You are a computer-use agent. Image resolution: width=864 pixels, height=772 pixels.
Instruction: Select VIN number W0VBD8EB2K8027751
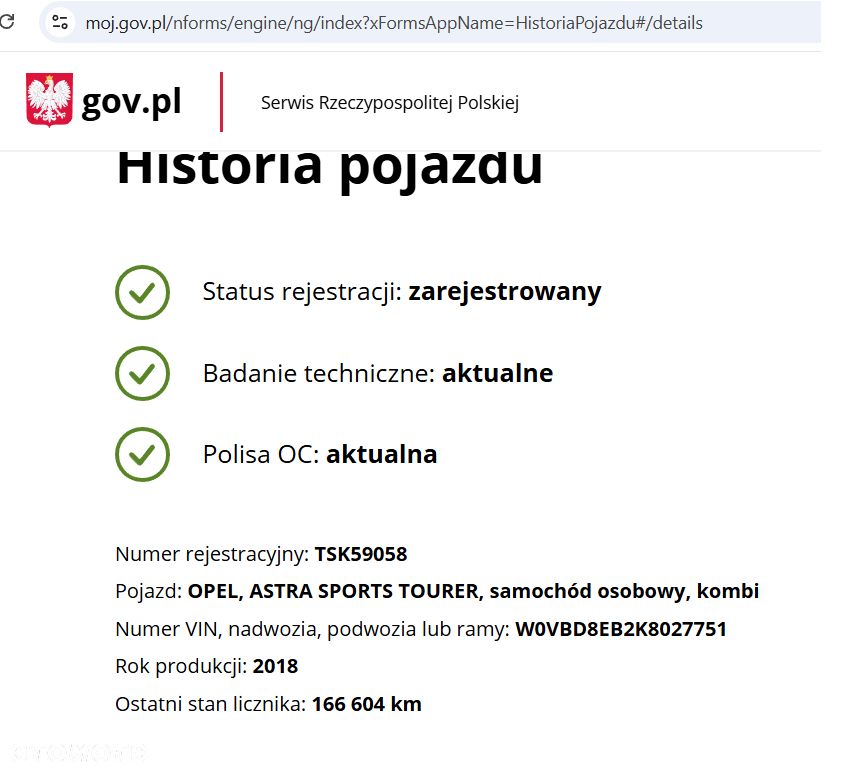[x=621, y=629]
